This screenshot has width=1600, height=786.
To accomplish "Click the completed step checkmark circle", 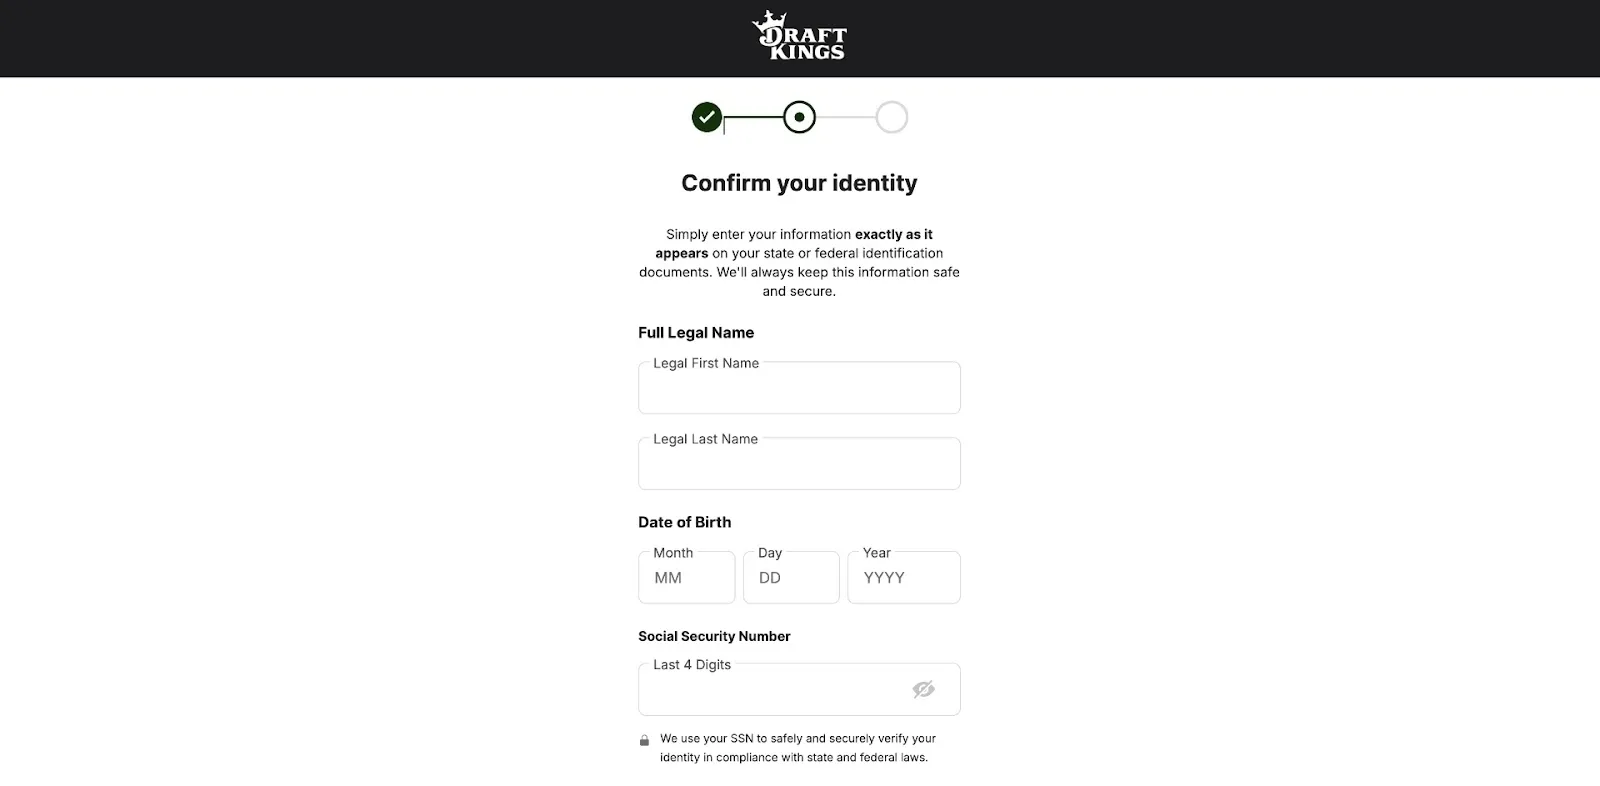I will point(707,118).
